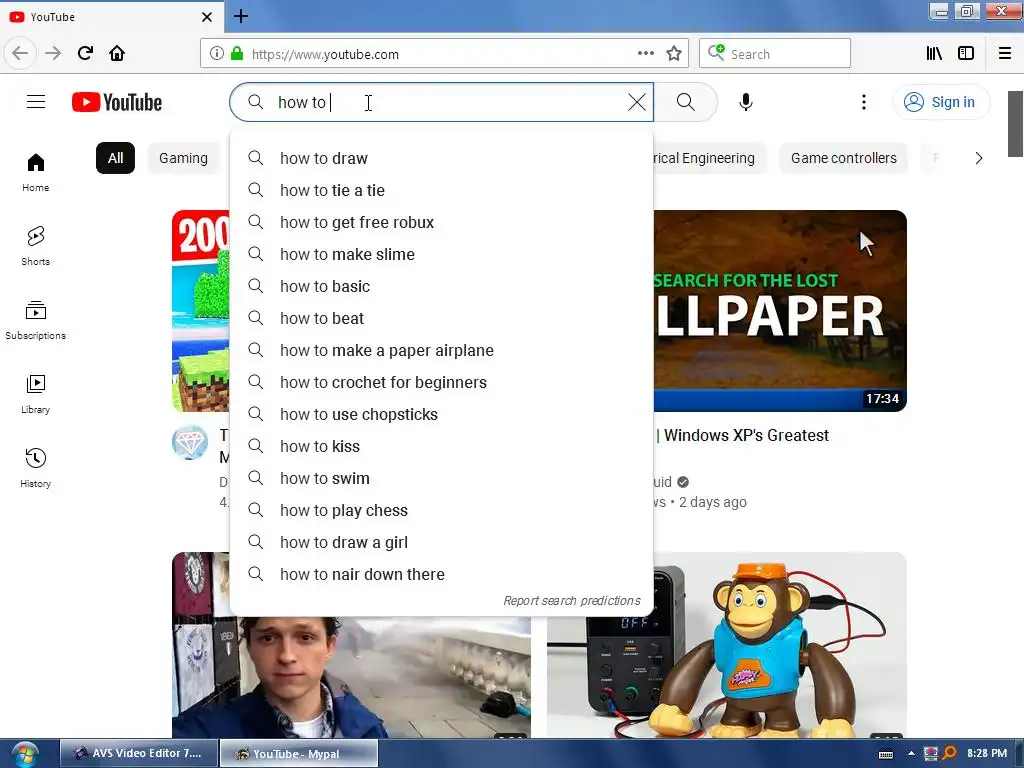
Task: Choose suggestion 'how to draw'
Action: (441, 158)
